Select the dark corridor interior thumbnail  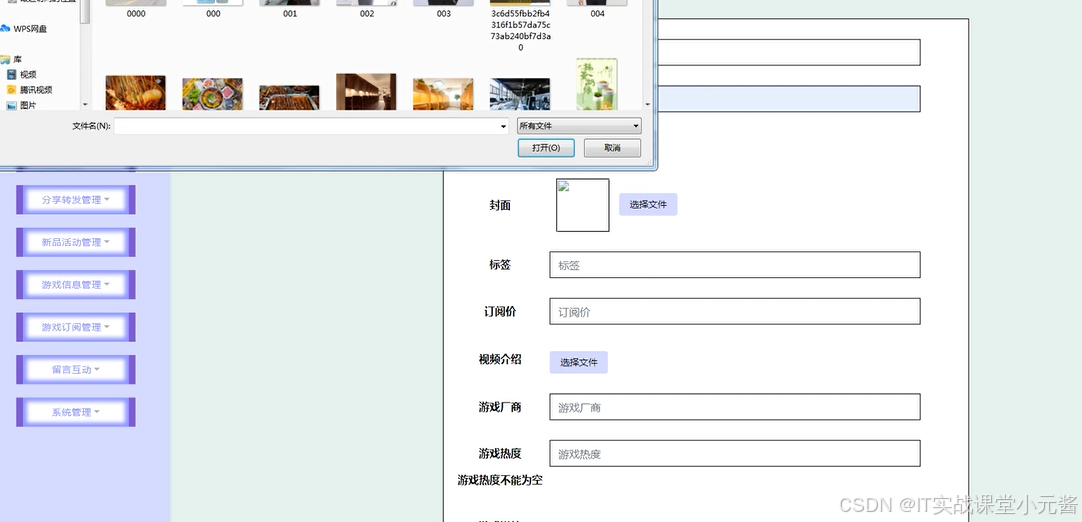point(366,92)
